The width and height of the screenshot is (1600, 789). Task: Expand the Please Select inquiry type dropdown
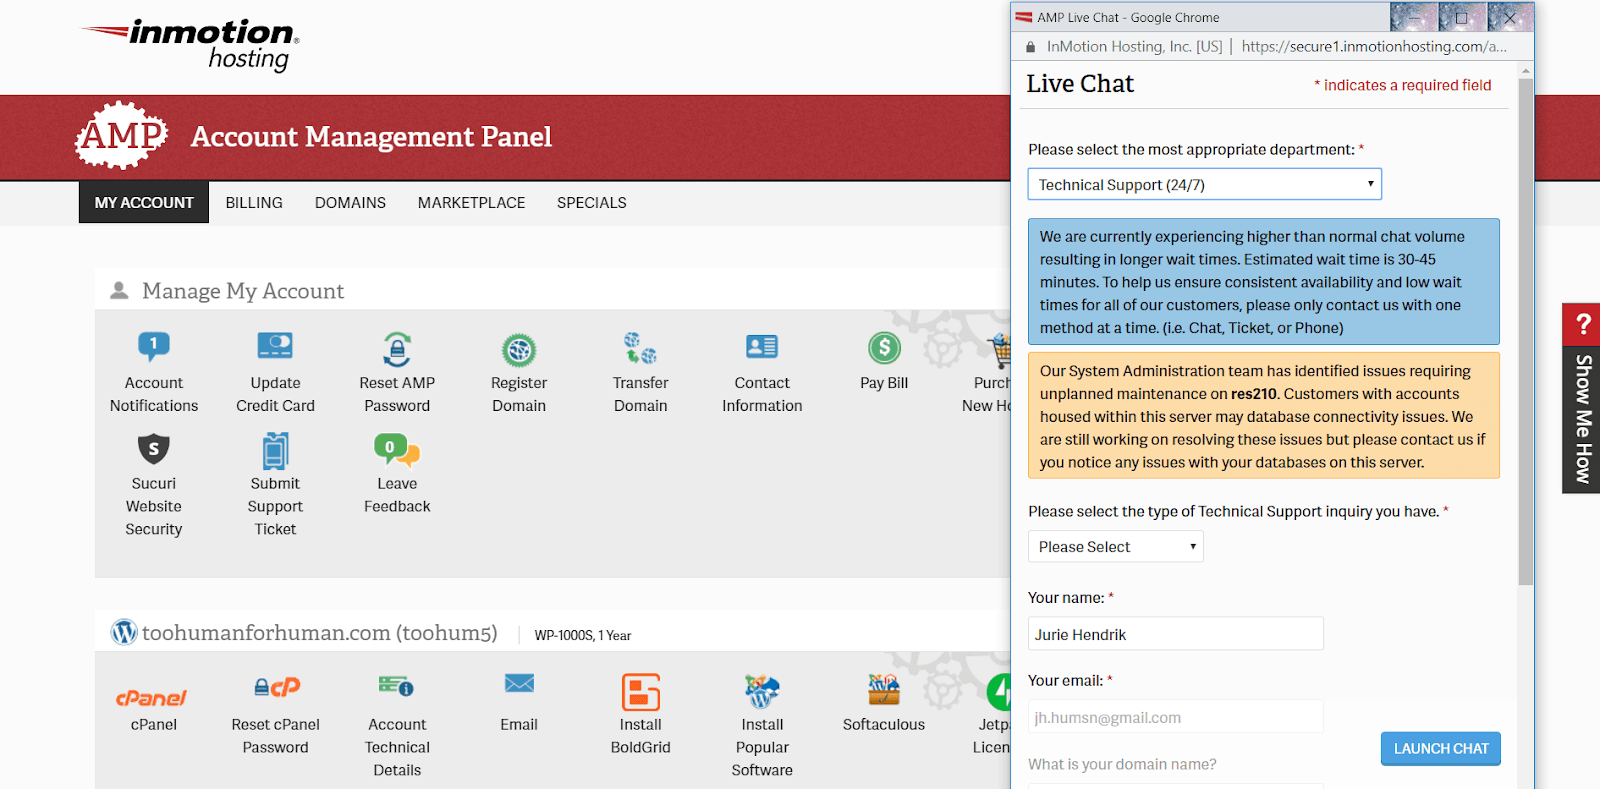(x=1116, y=547)
